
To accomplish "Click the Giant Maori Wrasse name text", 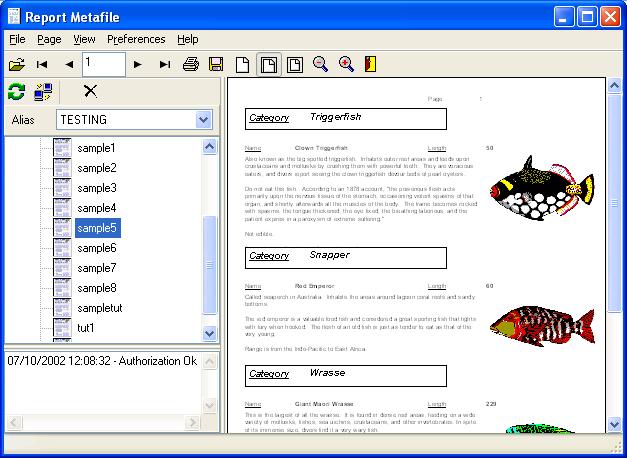I will (324, 404).
